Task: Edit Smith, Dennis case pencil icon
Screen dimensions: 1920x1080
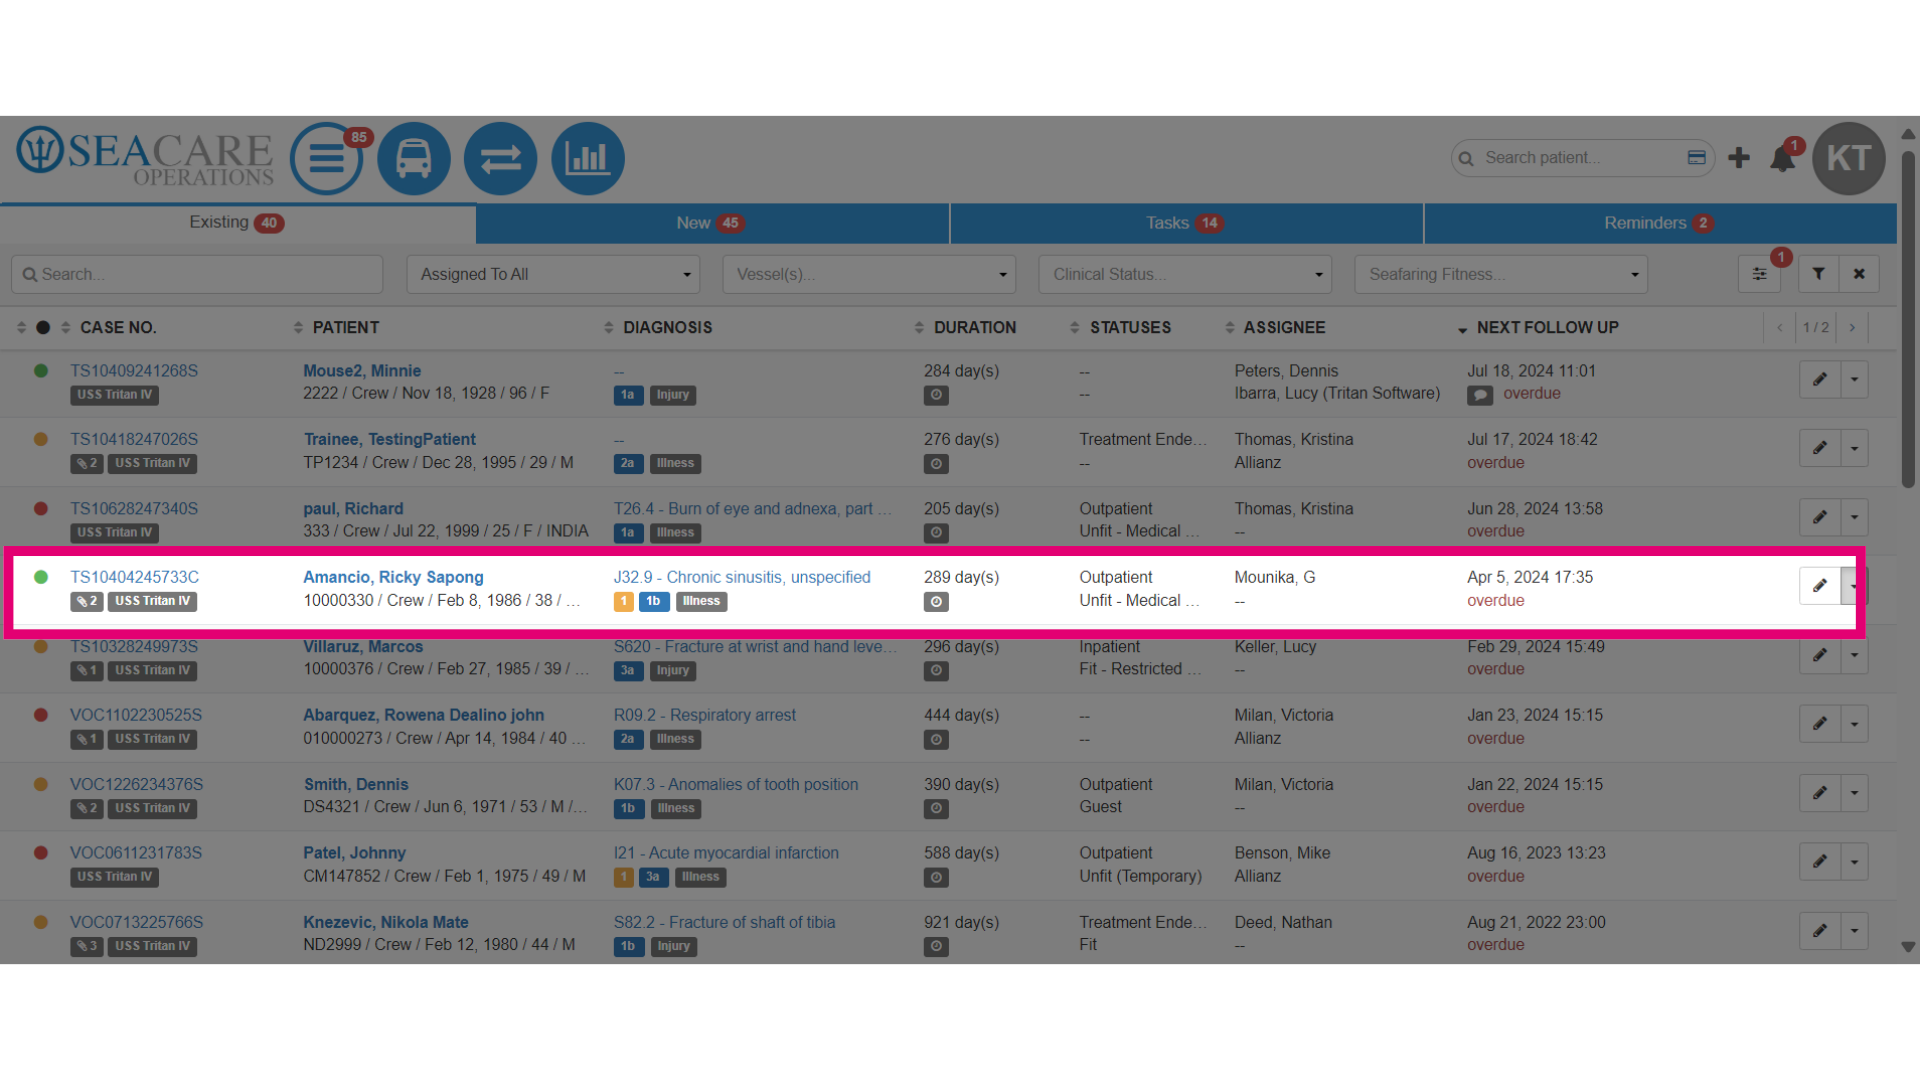Action: click(1820, 793)
